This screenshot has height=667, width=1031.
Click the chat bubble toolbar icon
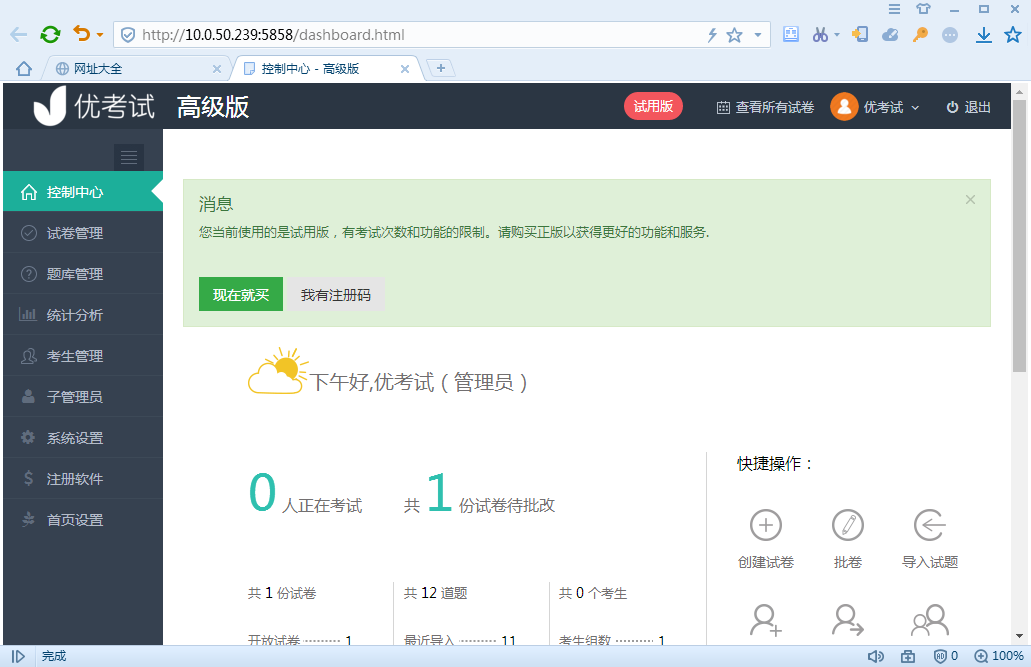[949, 35]
